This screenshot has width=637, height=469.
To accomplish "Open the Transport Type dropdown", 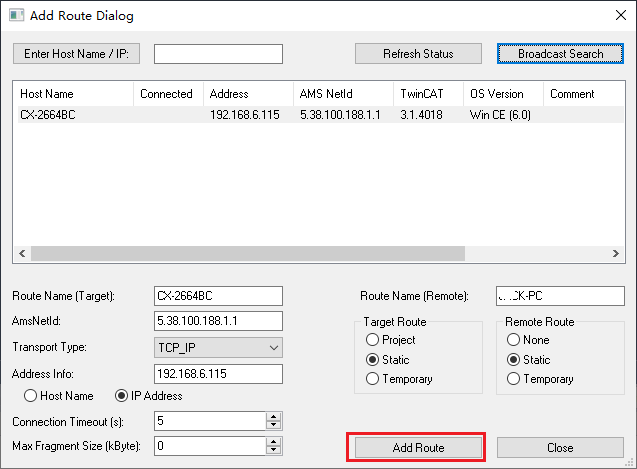I will (x=218, y=347).
